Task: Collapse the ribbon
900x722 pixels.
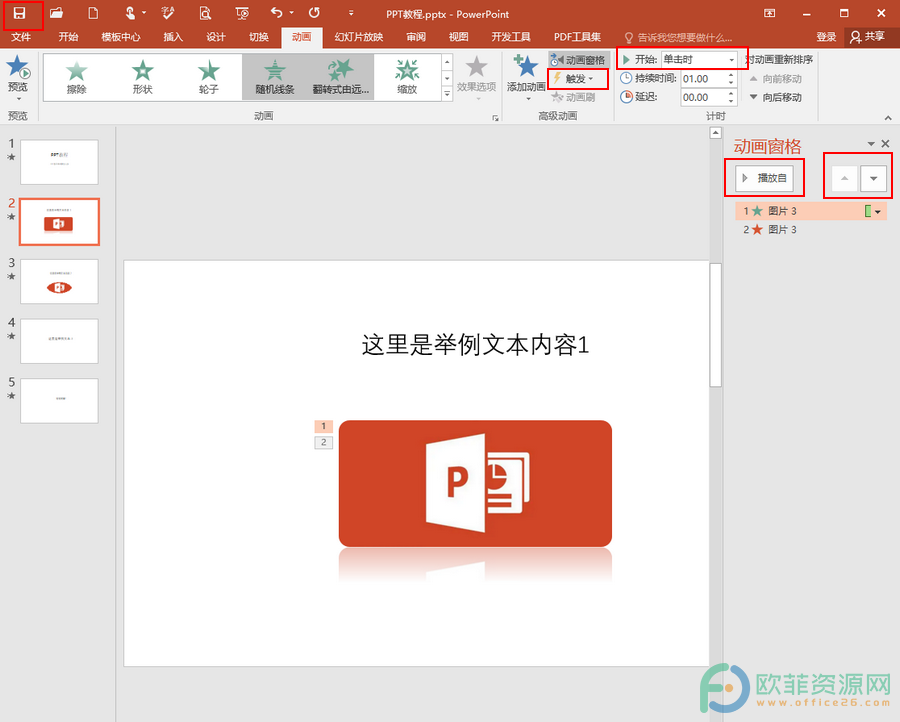Action: (888, 118)
